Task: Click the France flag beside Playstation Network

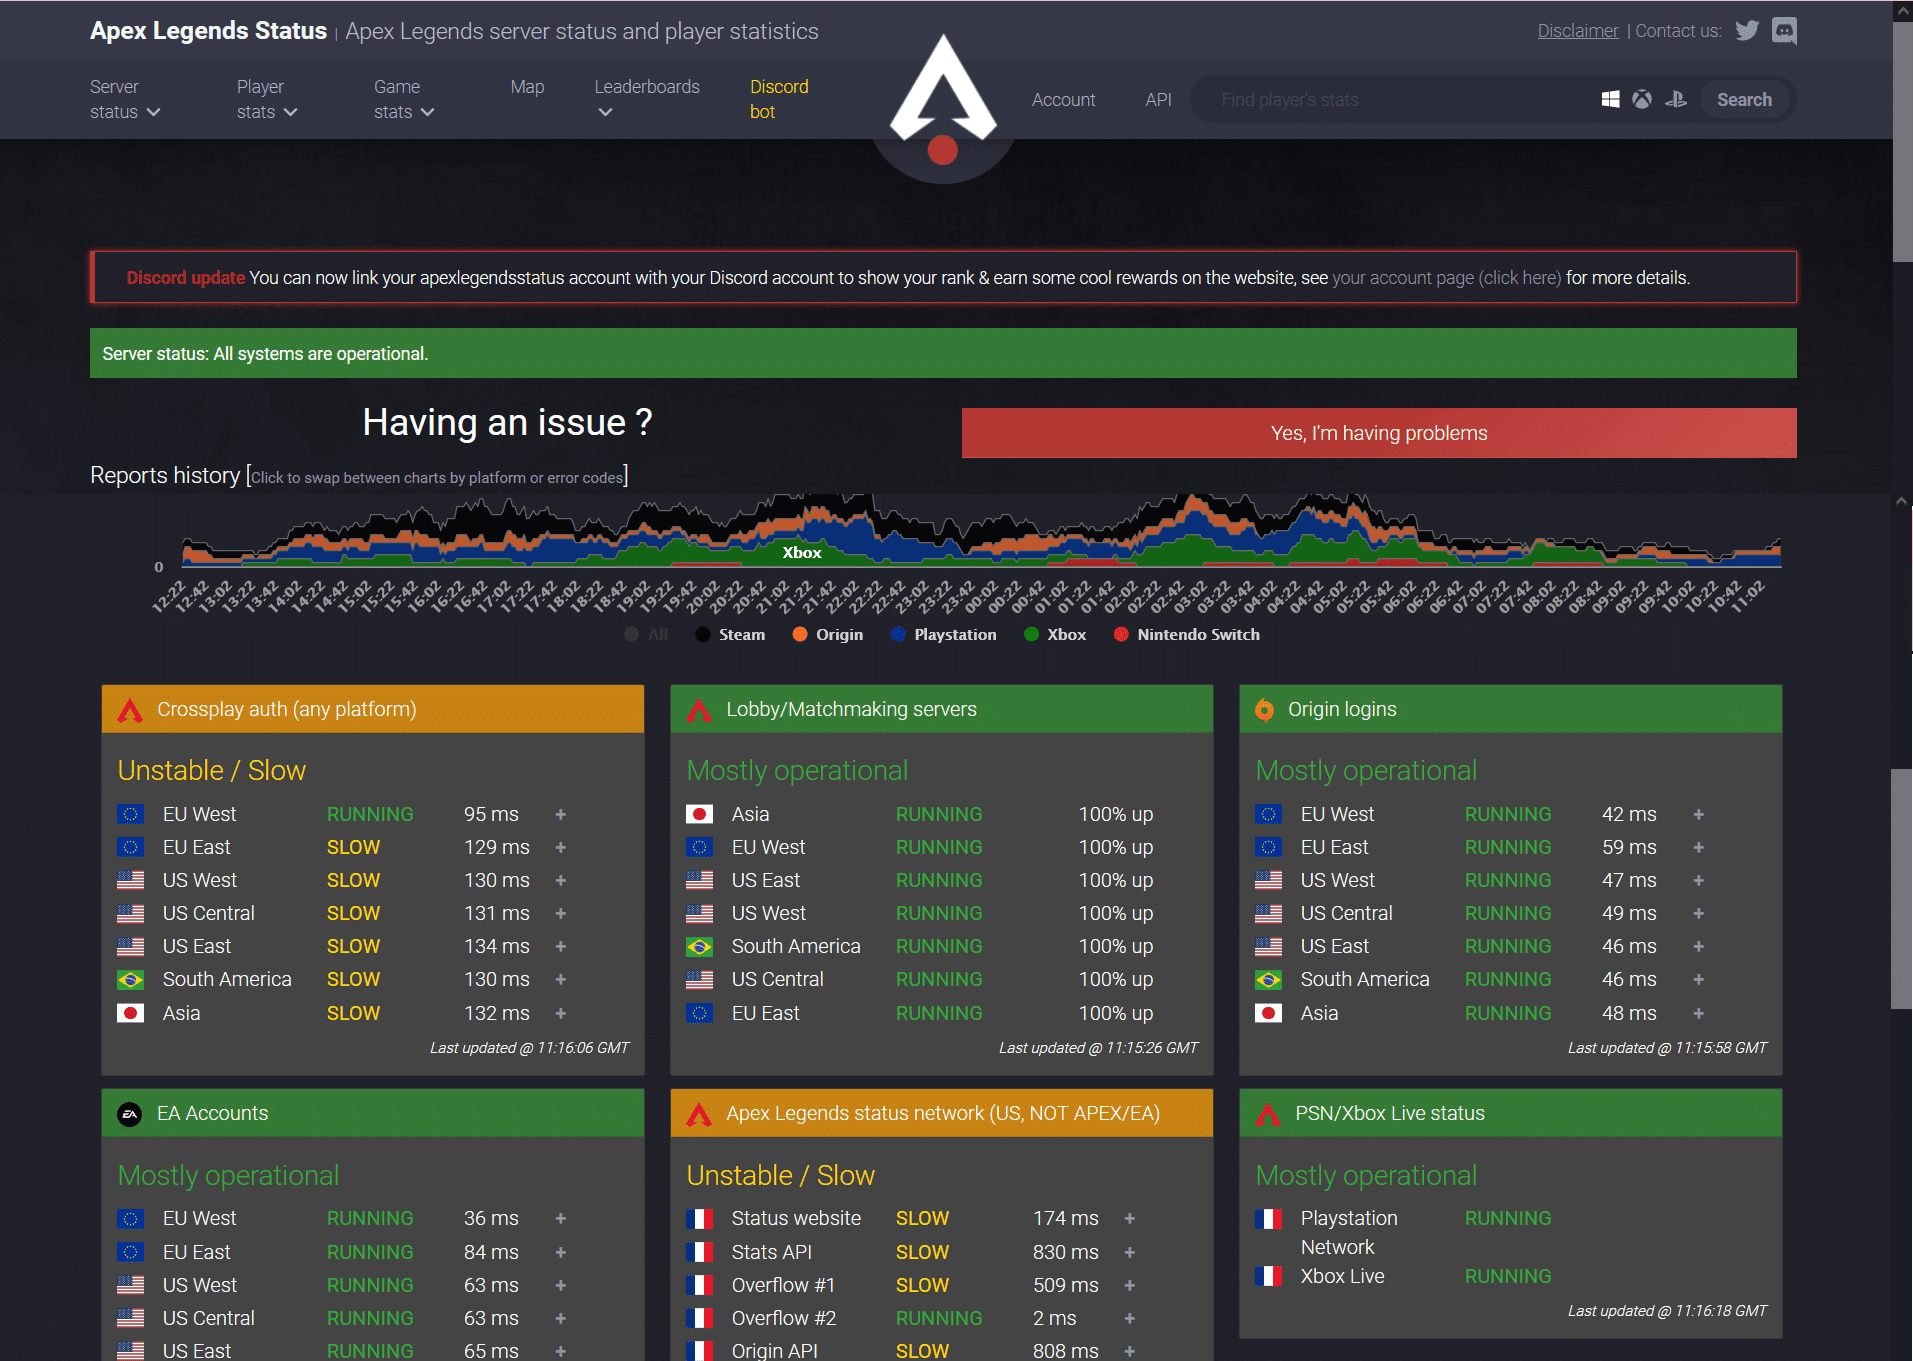Action: coord(1268,1219)
